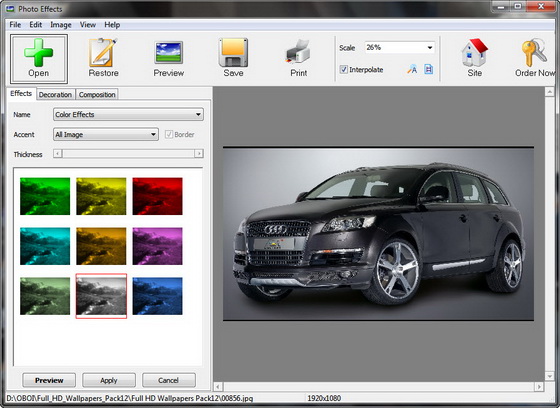Toggle the Interpolate checkbox

coord(344,69)
